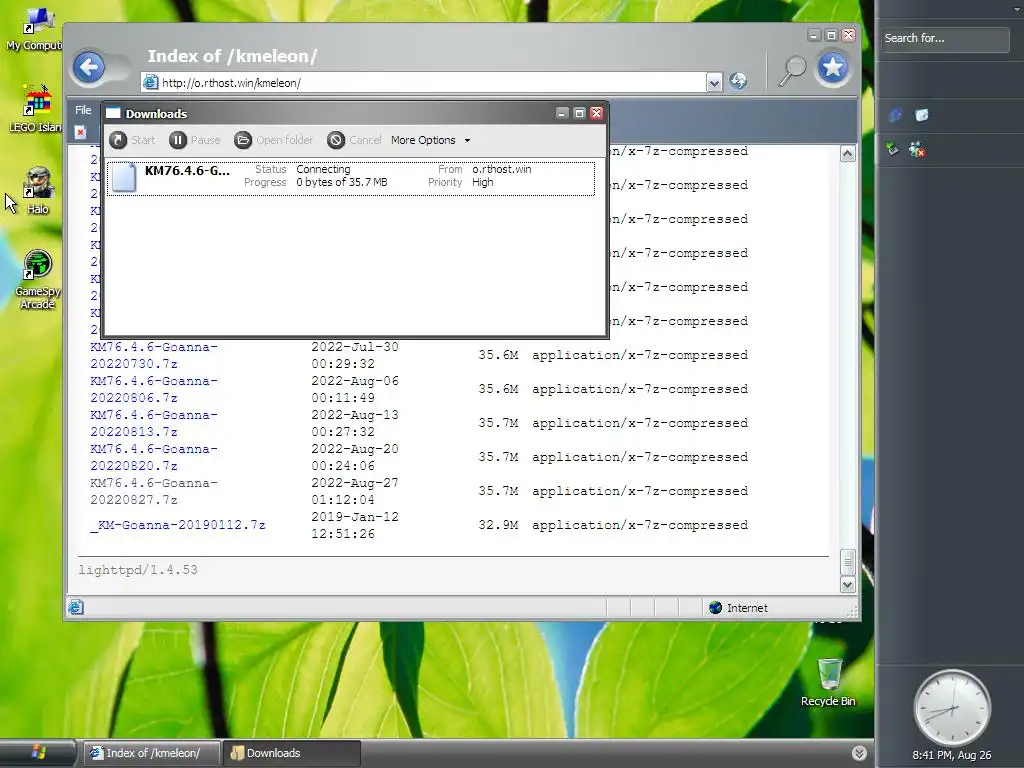Click the '2022-Jul-30 00:29:32' date cell
The image size is (1024, 768).
[x=355, y=355]
